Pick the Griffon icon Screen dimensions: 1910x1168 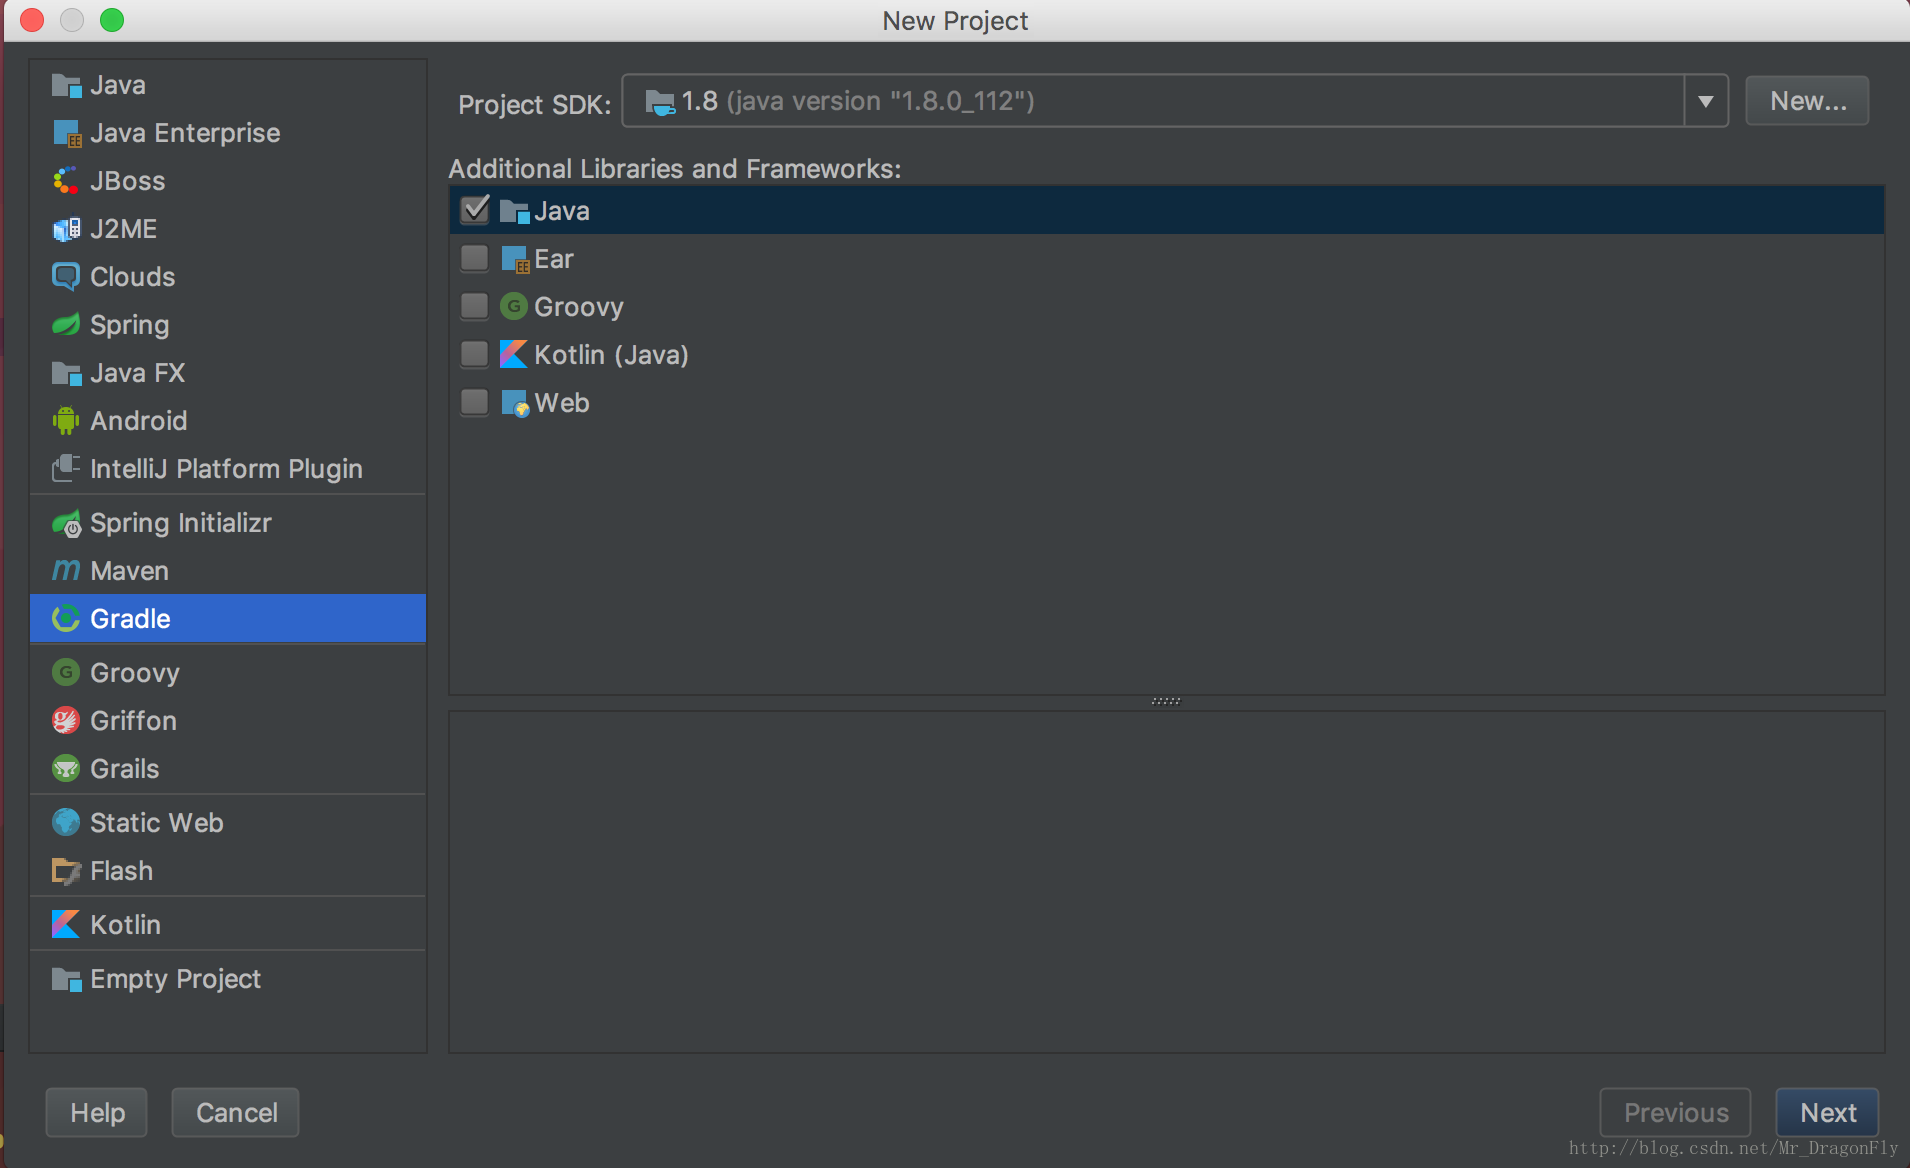click(x=66, y=721)
